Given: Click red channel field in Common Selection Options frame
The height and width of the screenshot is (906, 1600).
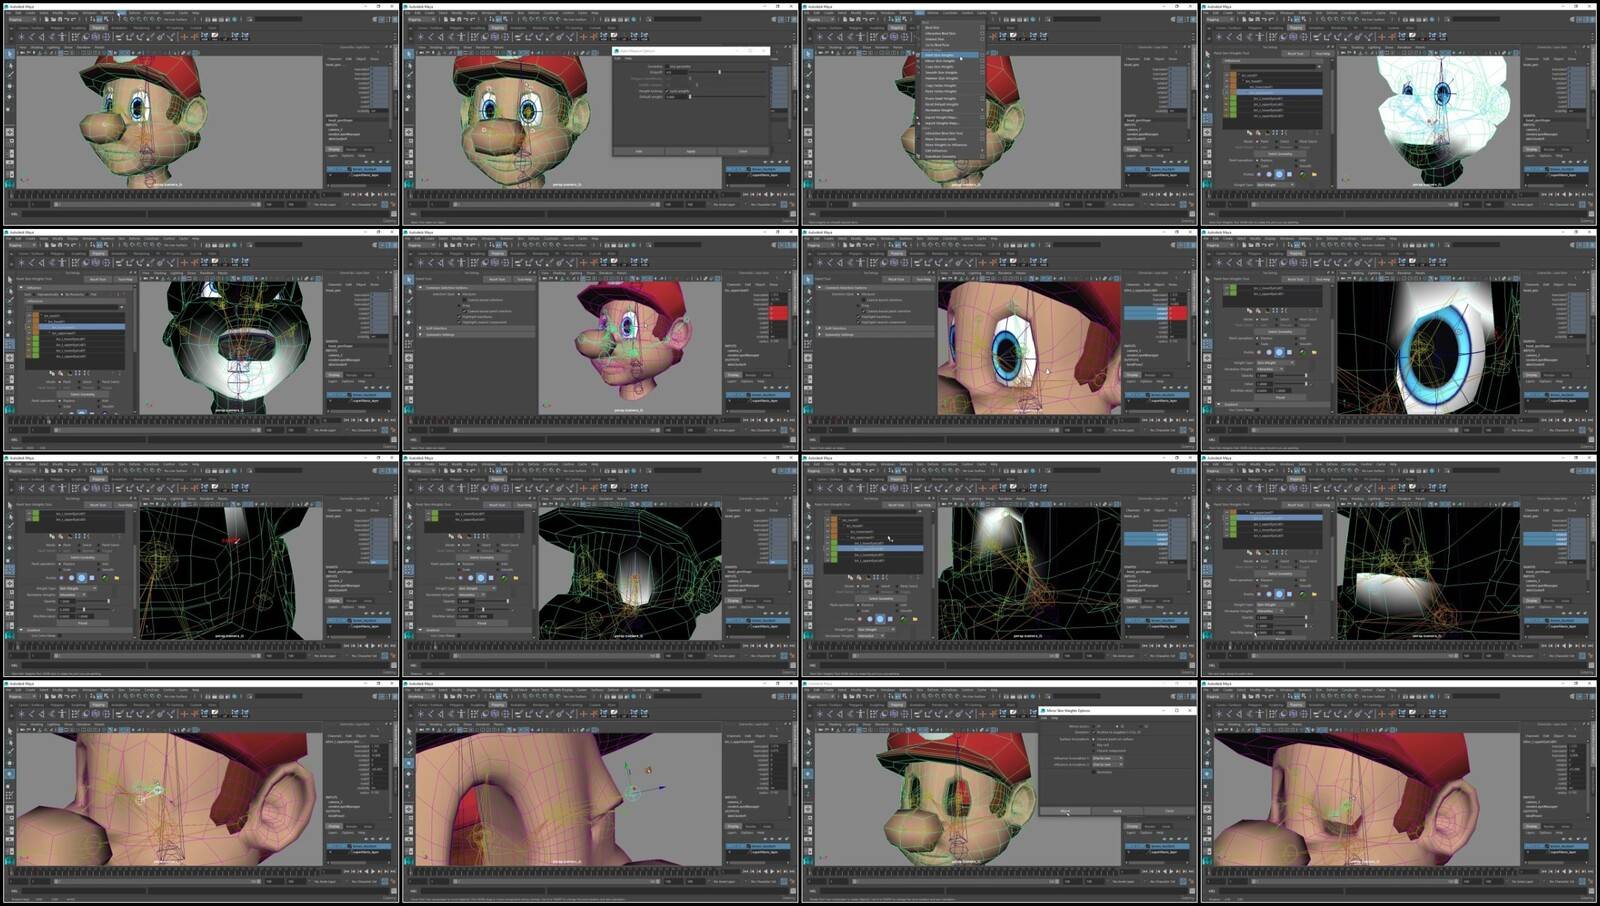Looking at the screenshot, I should (x=779, y=313).
